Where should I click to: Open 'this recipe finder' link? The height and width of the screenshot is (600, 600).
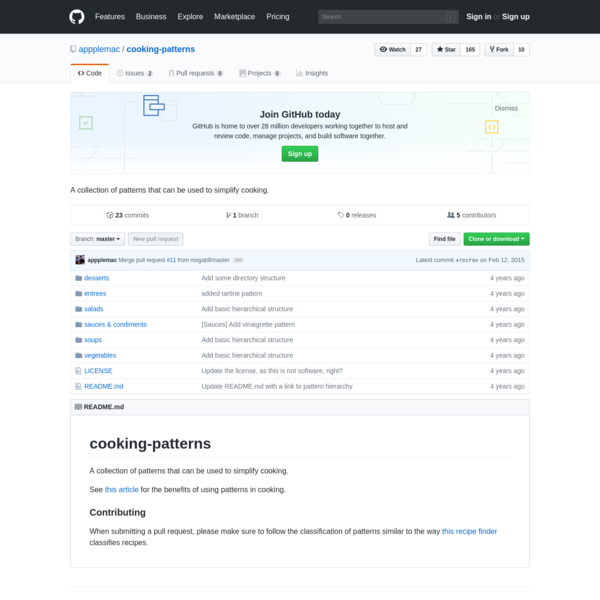pyautogui.click(x=469, y=532)
